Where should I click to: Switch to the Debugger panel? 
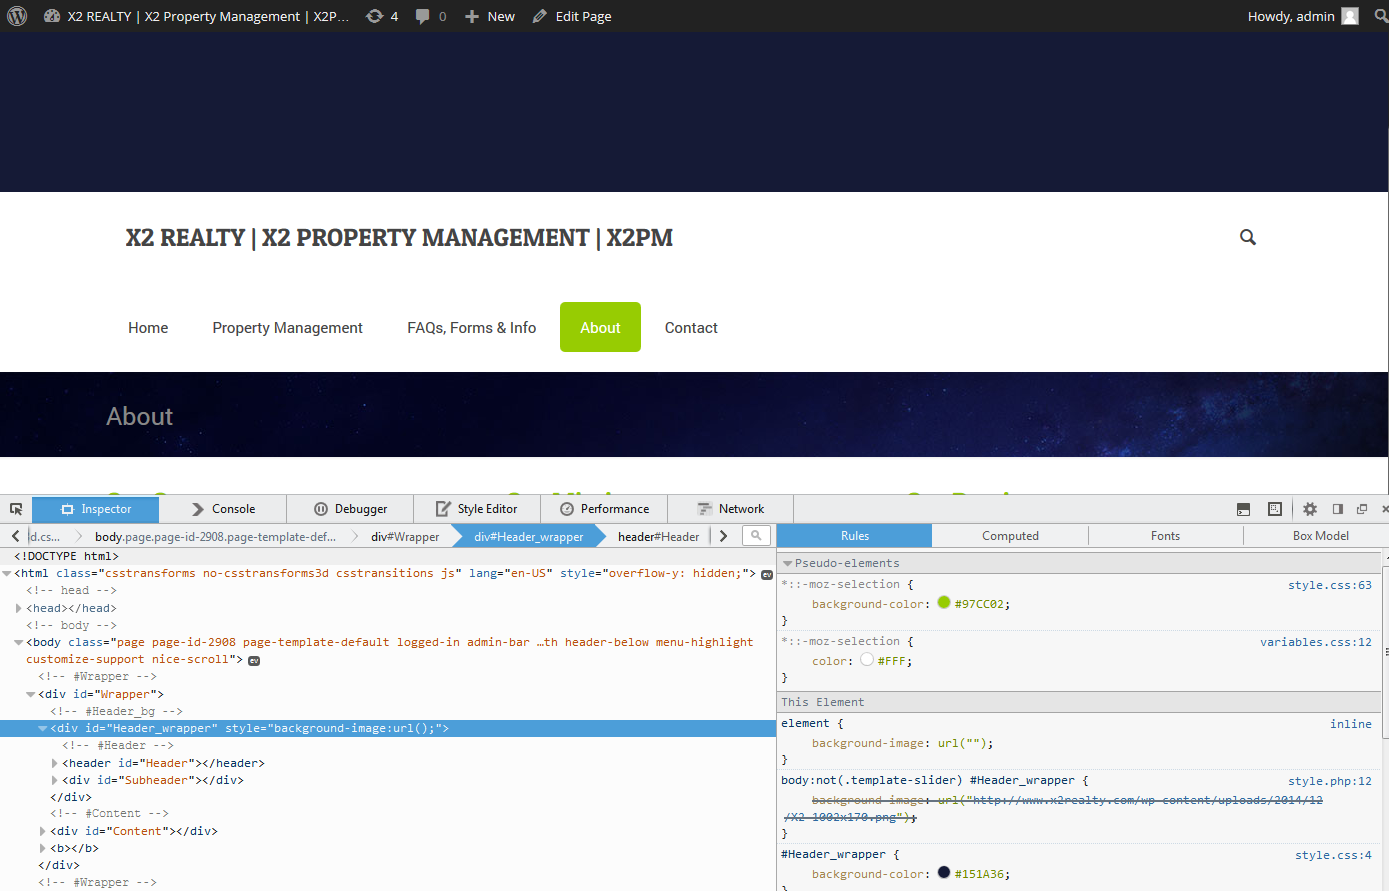(x=350, y=509)
